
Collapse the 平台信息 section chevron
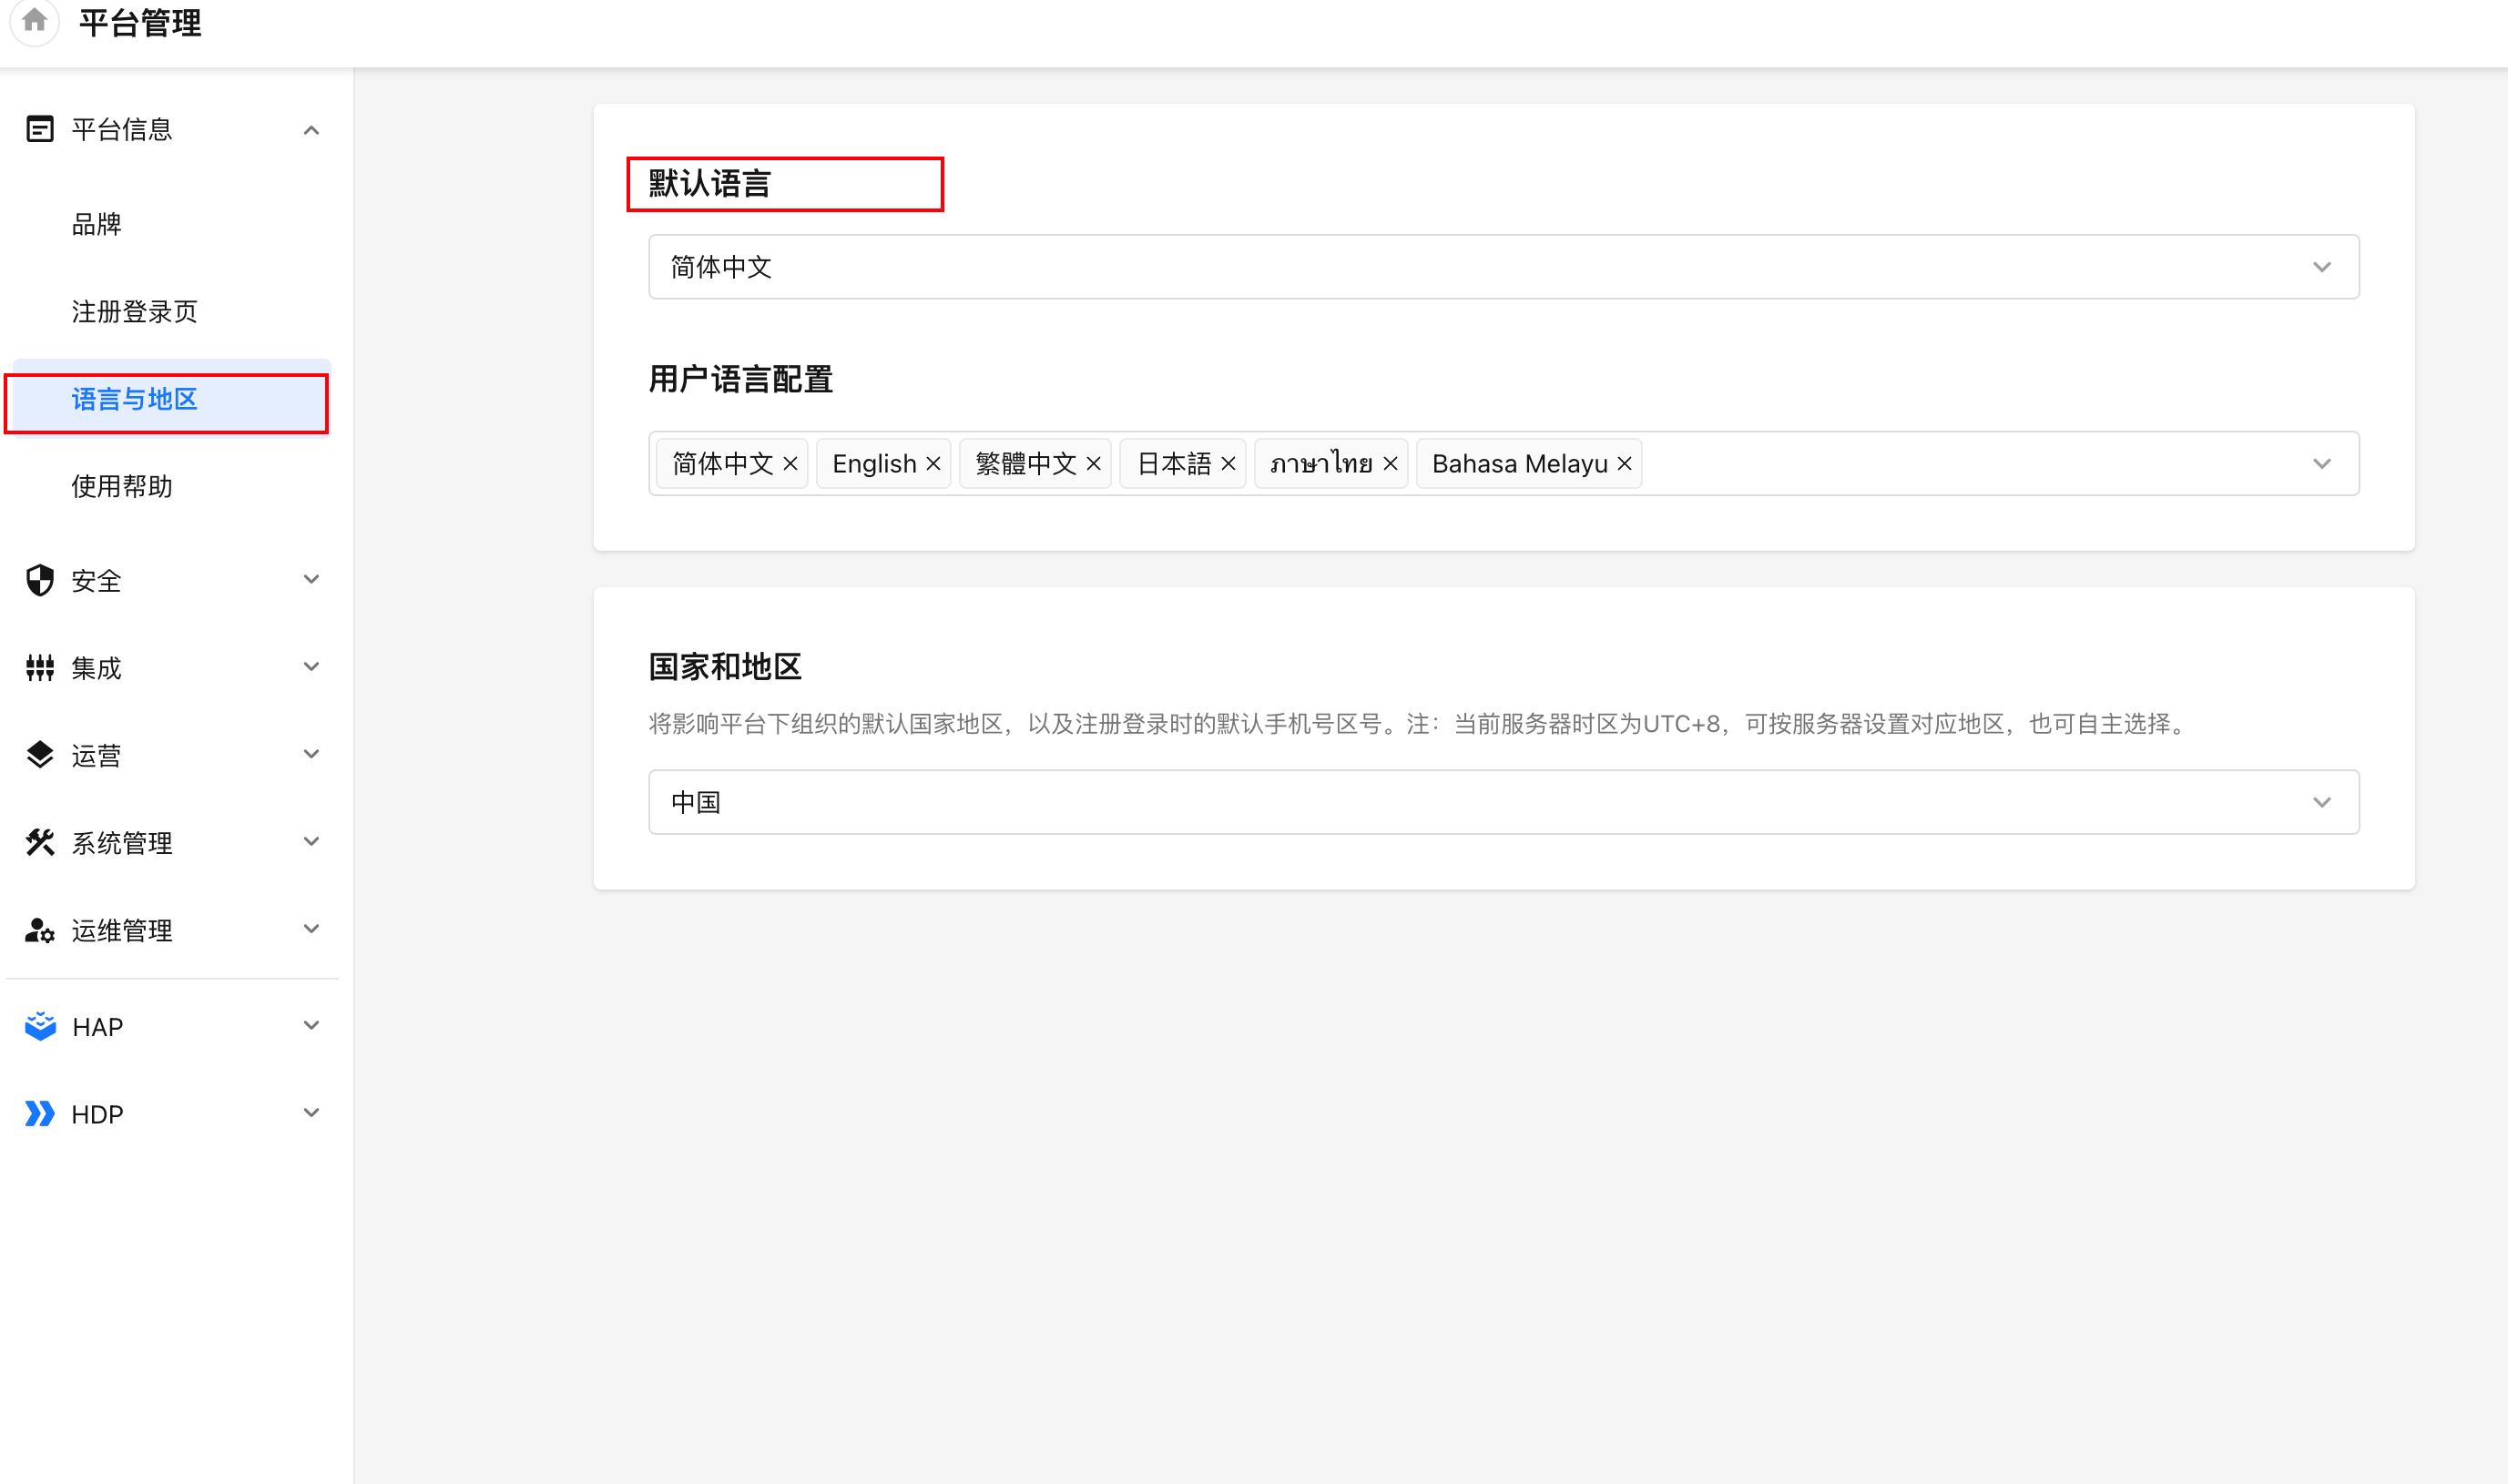click(x=311, y=130)
